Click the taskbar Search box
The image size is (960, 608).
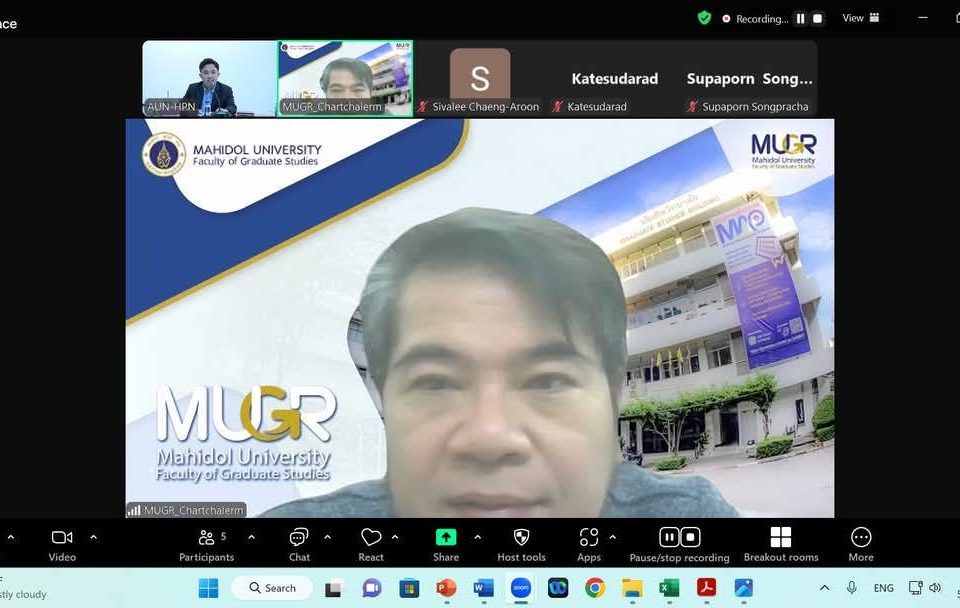coord(272,588)
